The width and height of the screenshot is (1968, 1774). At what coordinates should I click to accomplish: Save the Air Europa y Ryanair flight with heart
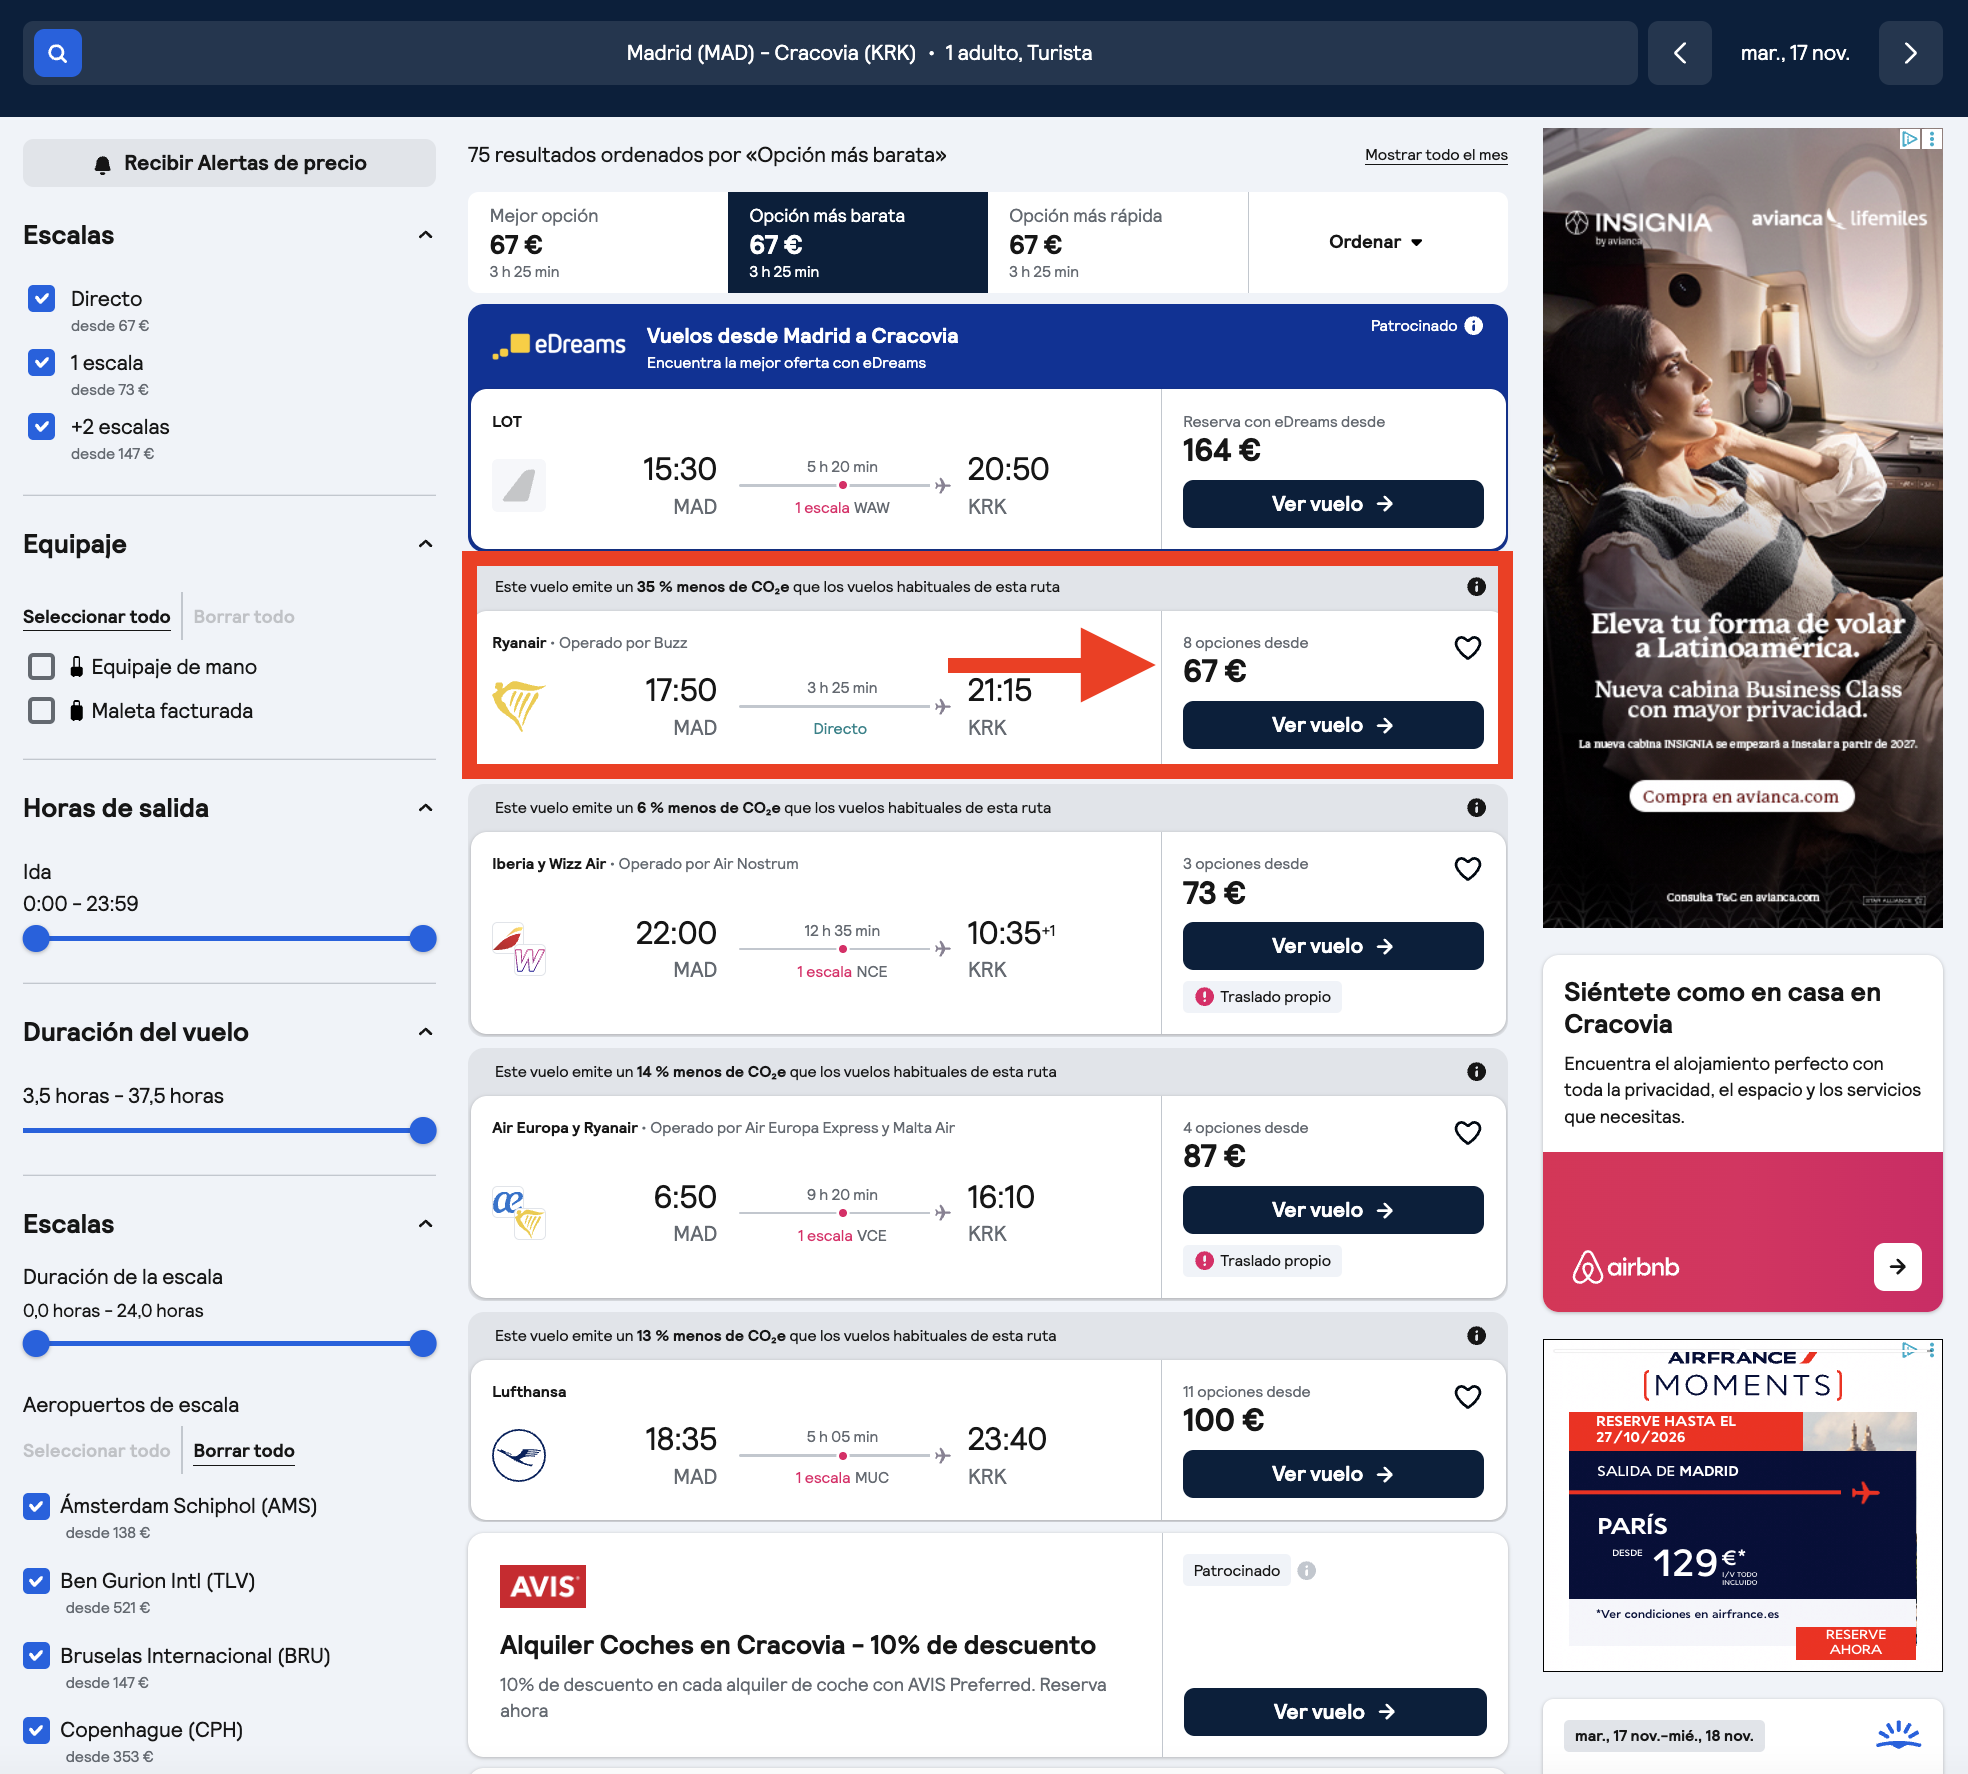(1467, 1133)
